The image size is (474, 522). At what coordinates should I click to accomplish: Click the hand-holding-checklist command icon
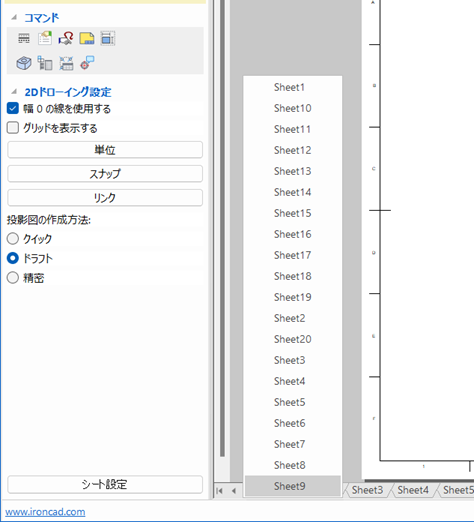point(45,38)
